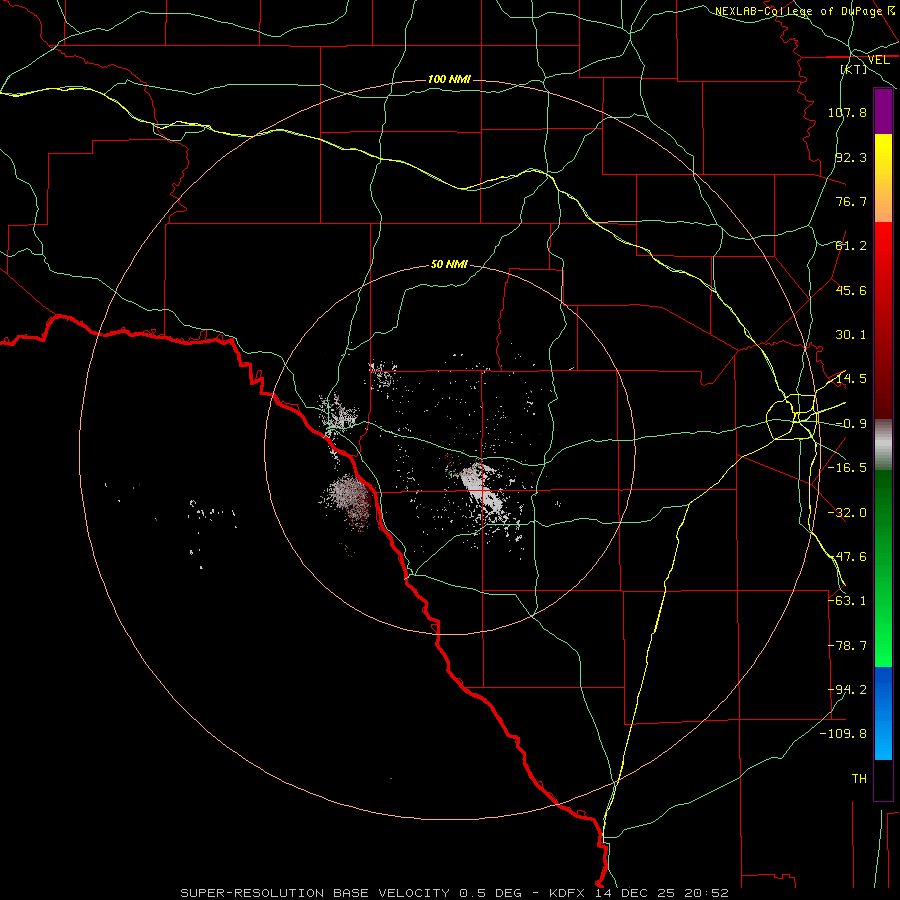This screenshot has width=900, height=900.
Task: Pick the purple segment of velocity color bar
Action: [x=883, y=112]
